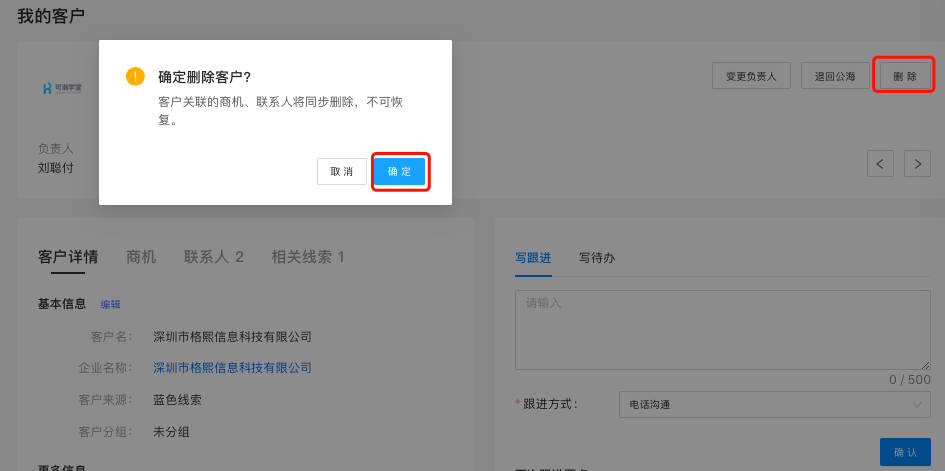The width and height of the screenshot is (945, 471).
Task: Click the customer company logo
Action: pyautogui.click(x=62, y=88)
